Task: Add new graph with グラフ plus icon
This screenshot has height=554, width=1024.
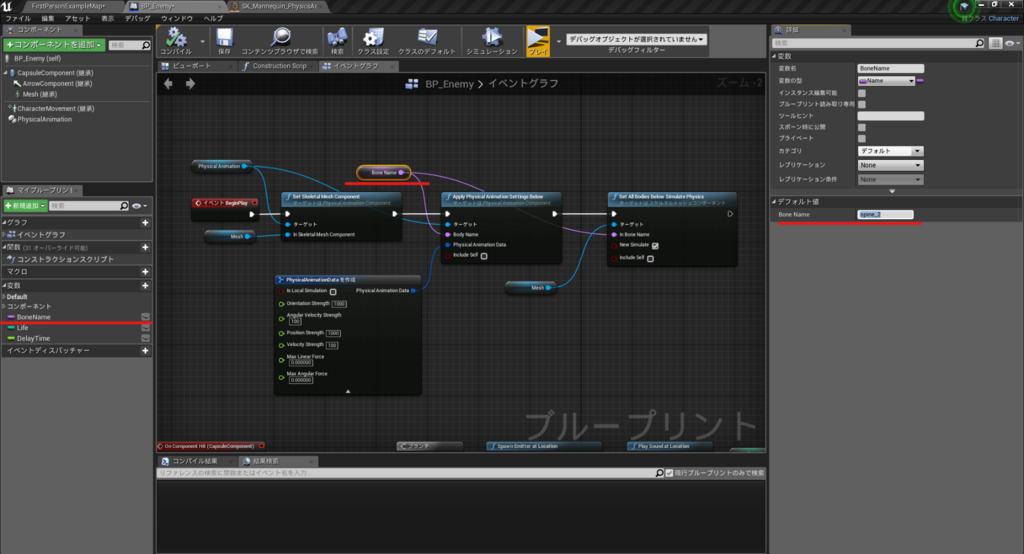Action: pos(145,223)
